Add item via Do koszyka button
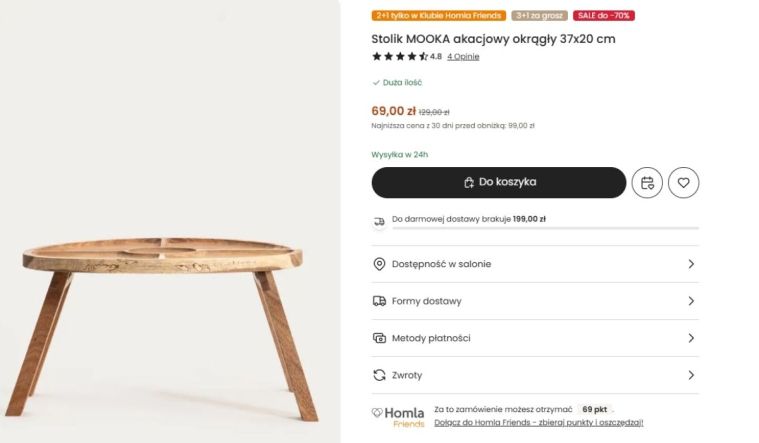The image size is (759, 443). pos(499,183)
